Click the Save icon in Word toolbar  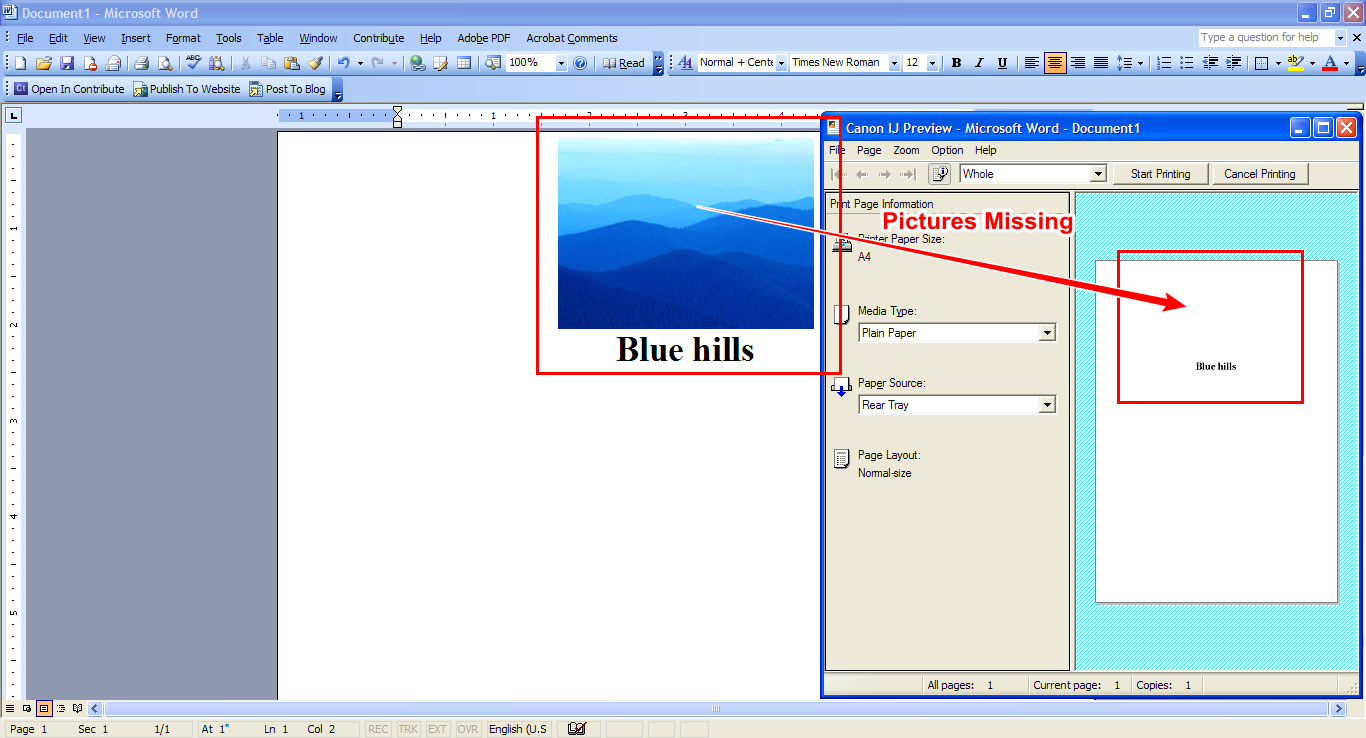tap(67, 63)
